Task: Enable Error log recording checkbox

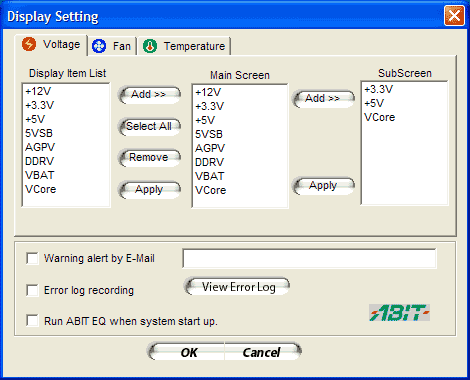Action: 32,290
